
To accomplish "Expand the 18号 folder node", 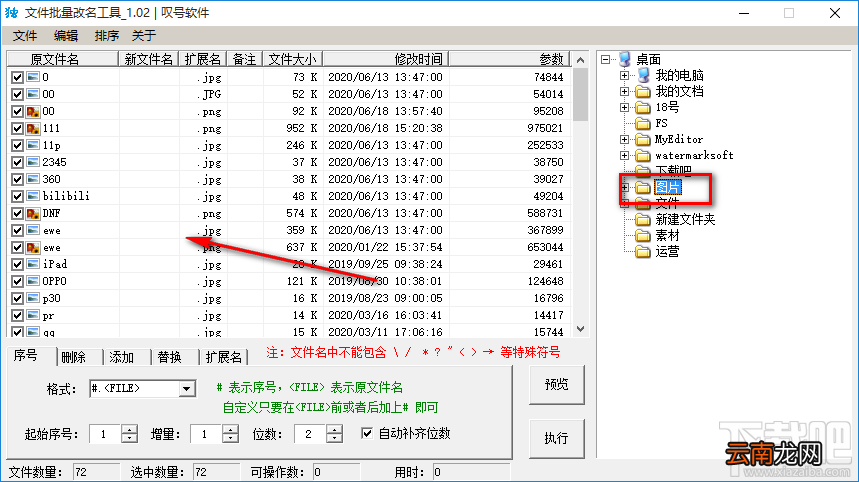I will tap(625, 107).
